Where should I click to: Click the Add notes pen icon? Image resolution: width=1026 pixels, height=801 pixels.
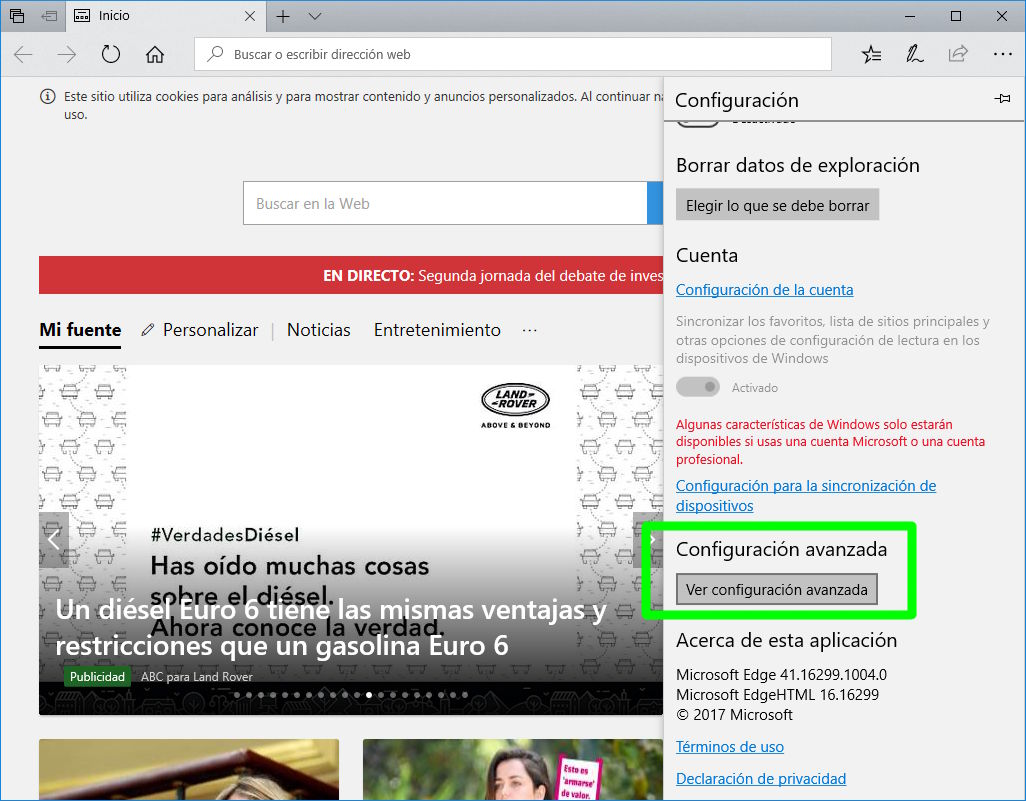(x=914, y=54)
